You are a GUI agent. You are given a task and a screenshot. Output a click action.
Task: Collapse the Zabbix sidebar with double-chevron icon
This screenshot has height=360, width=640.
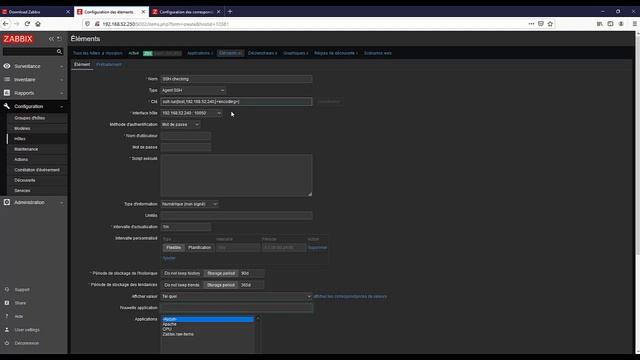coord(51,39)
